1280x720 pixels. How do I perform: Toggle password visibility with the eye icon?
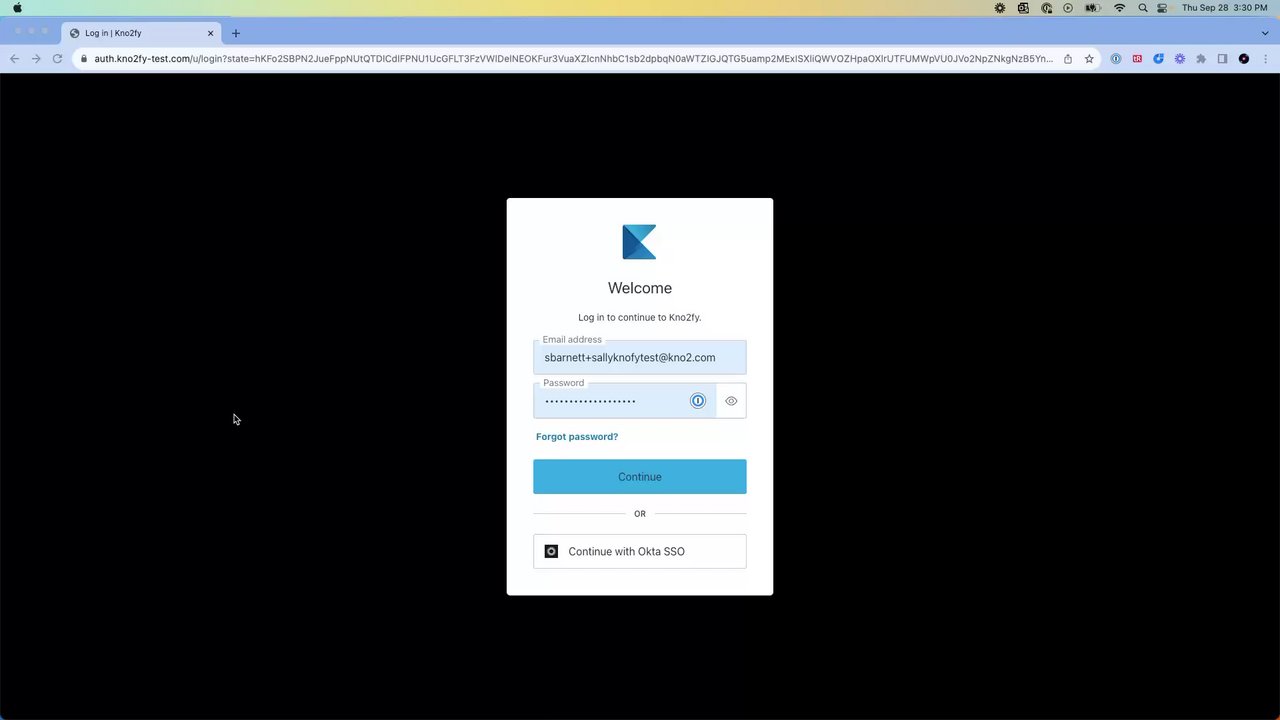click(731, 401)
